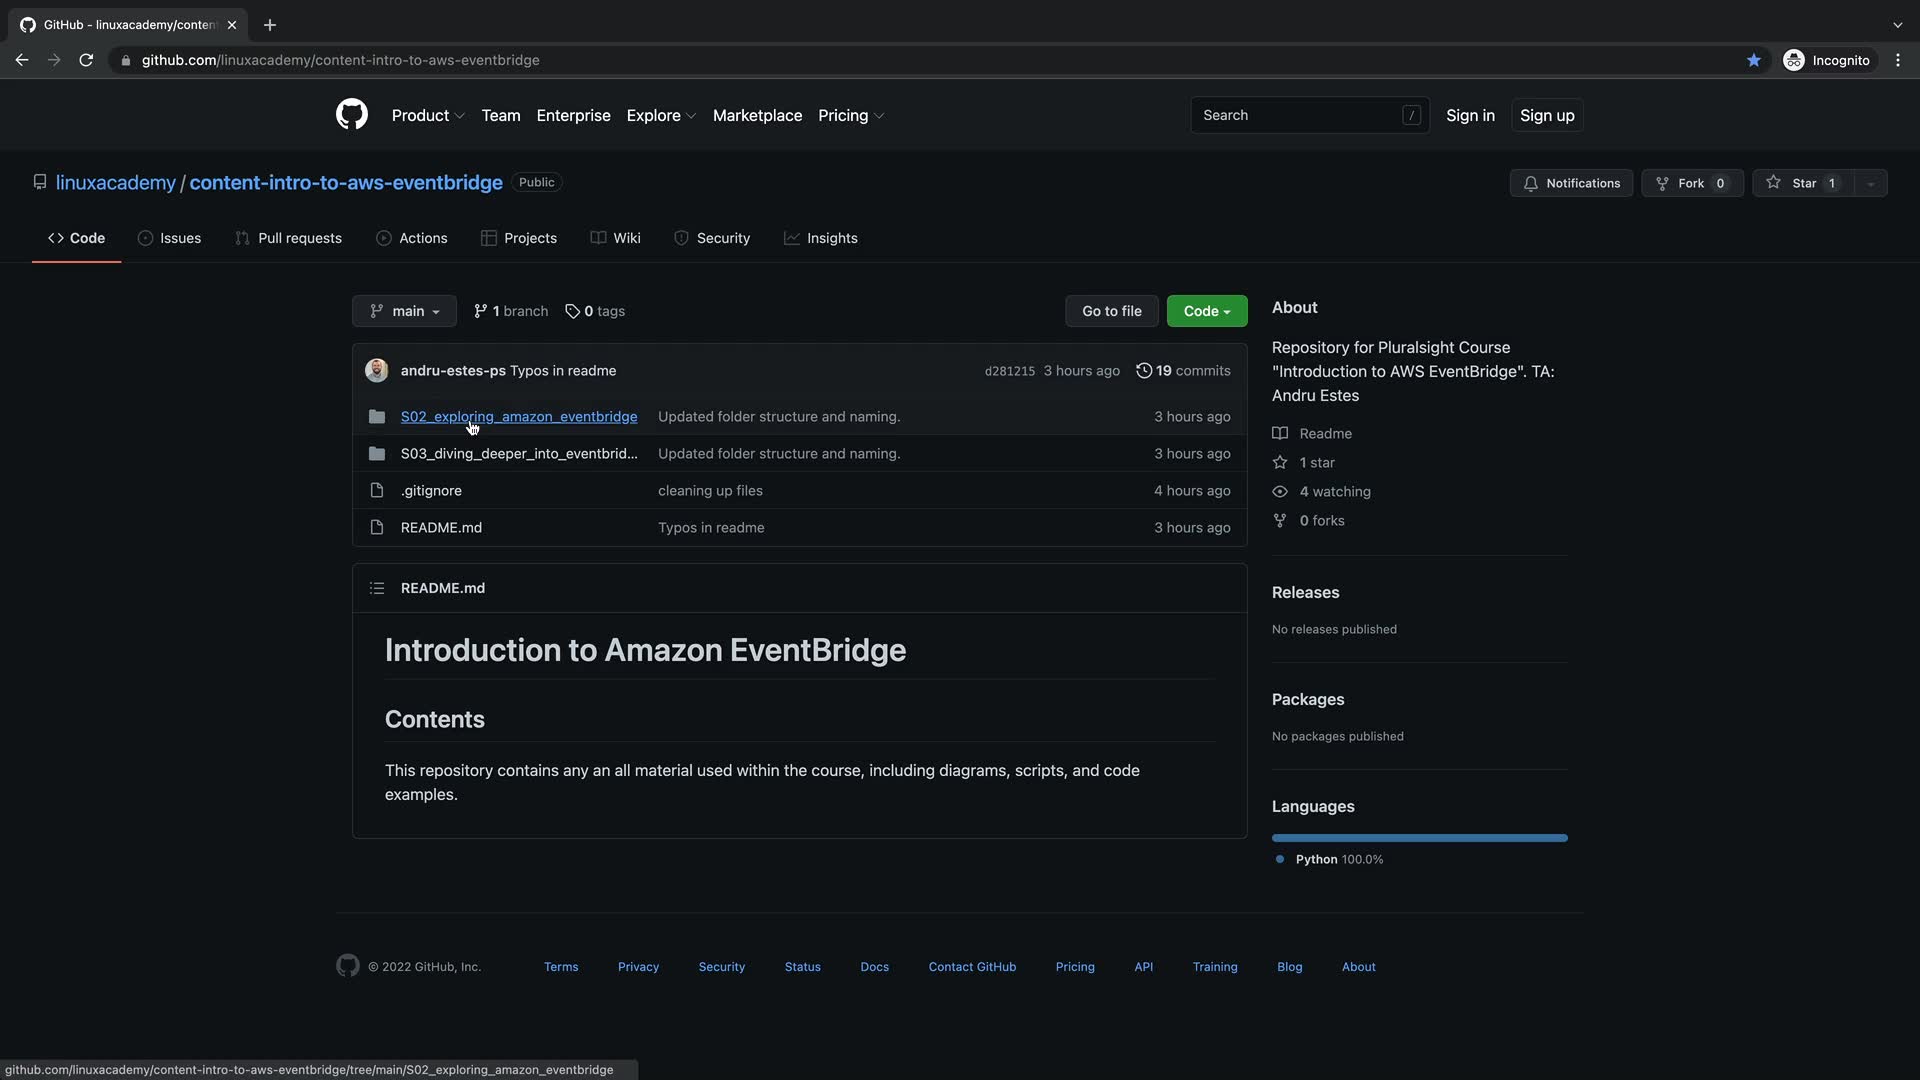Click the footer GitHub logo icon
This screenshot has height=1080, width=1920.
(x=347, y=966)
